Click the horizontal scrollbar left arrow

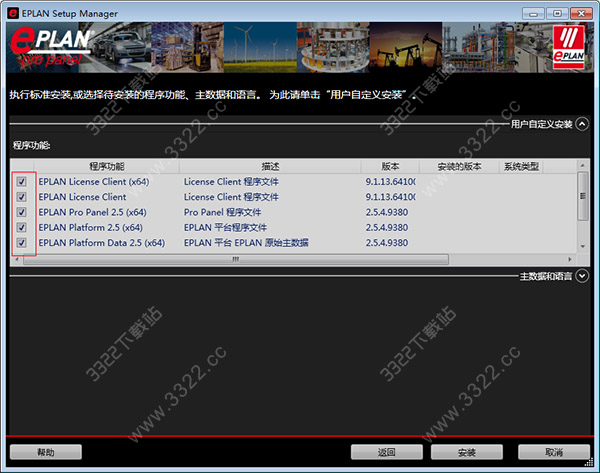click(x=17, y=259)
